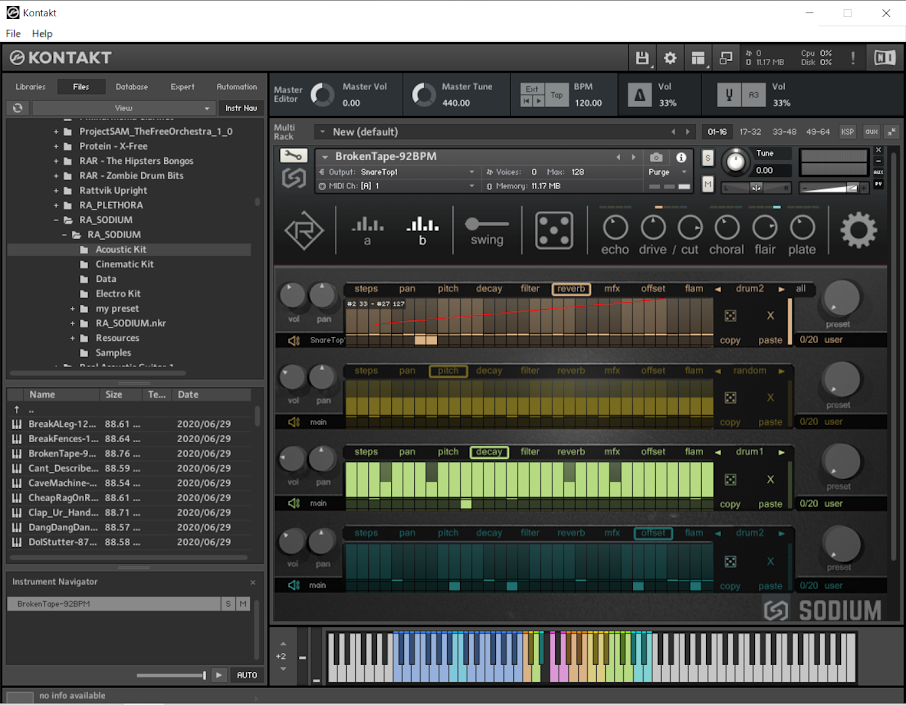Click the Sodium randomize dice icon
This screenshot has height=705, width=906.
pos(554,230)
